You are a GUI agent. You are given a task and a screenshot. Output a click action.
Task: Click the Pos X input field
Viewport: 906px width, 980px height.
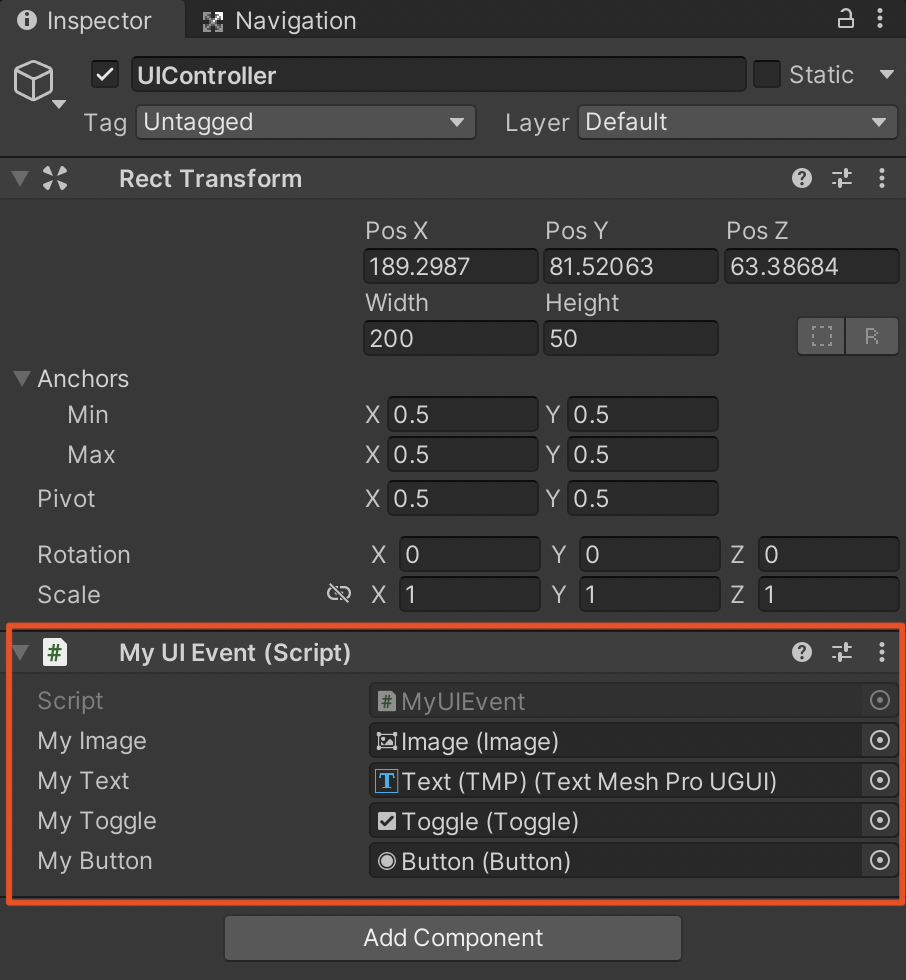coord(451,266)
